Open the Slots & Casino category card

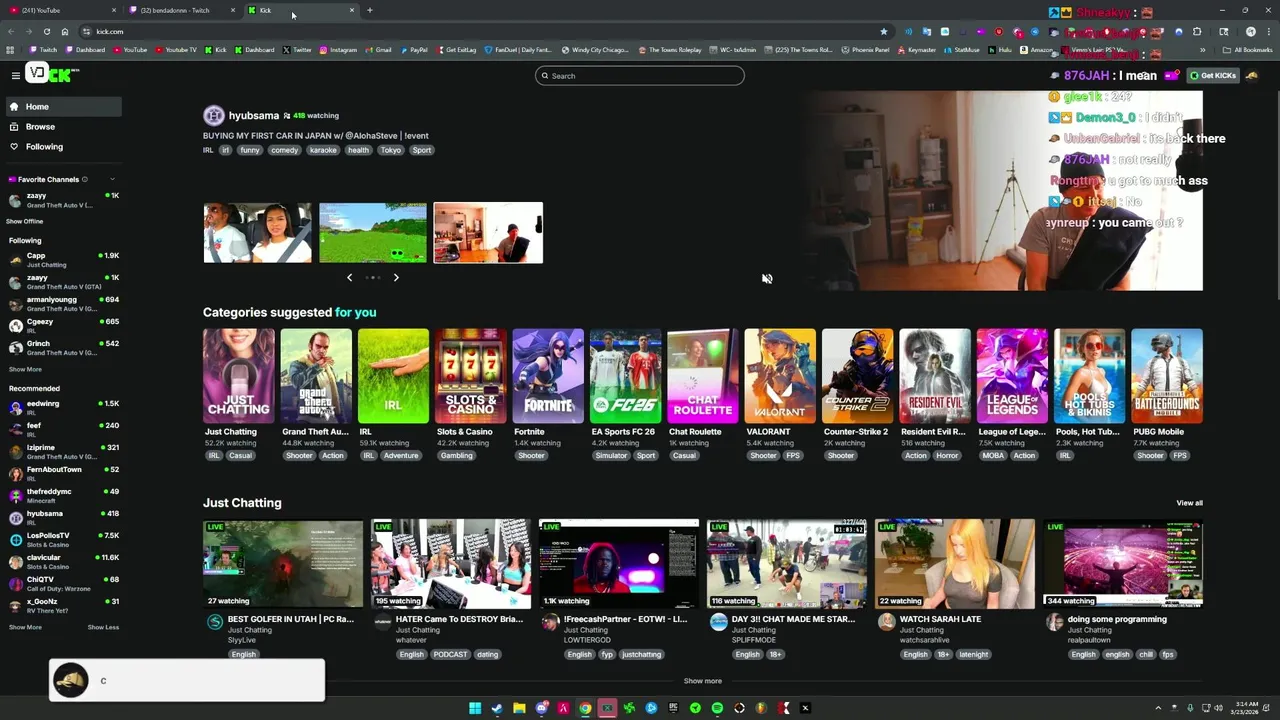point(470,376)
